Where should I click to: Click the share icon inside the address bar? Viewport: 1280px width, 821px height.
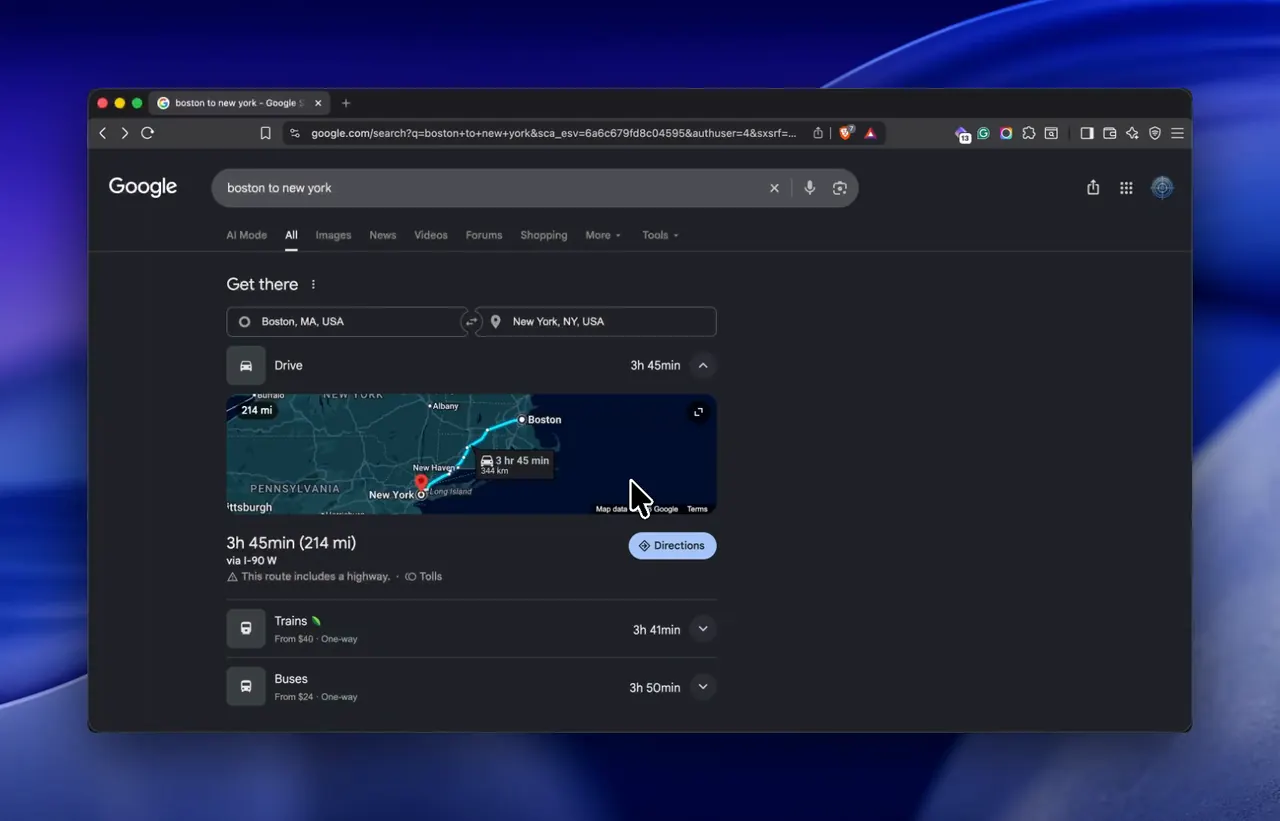tap(818, 133)
